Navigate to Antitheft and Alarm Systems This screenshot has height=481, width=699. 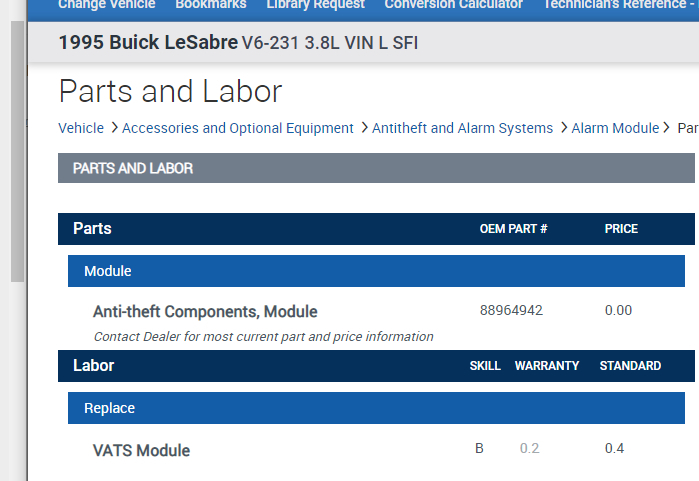(462, 128)
